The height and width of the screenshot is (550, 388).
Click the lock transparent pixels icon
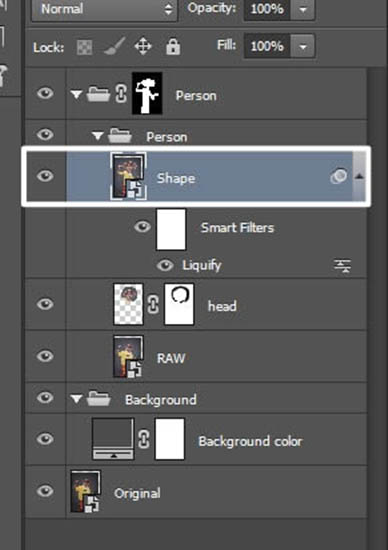coord(85,47)
